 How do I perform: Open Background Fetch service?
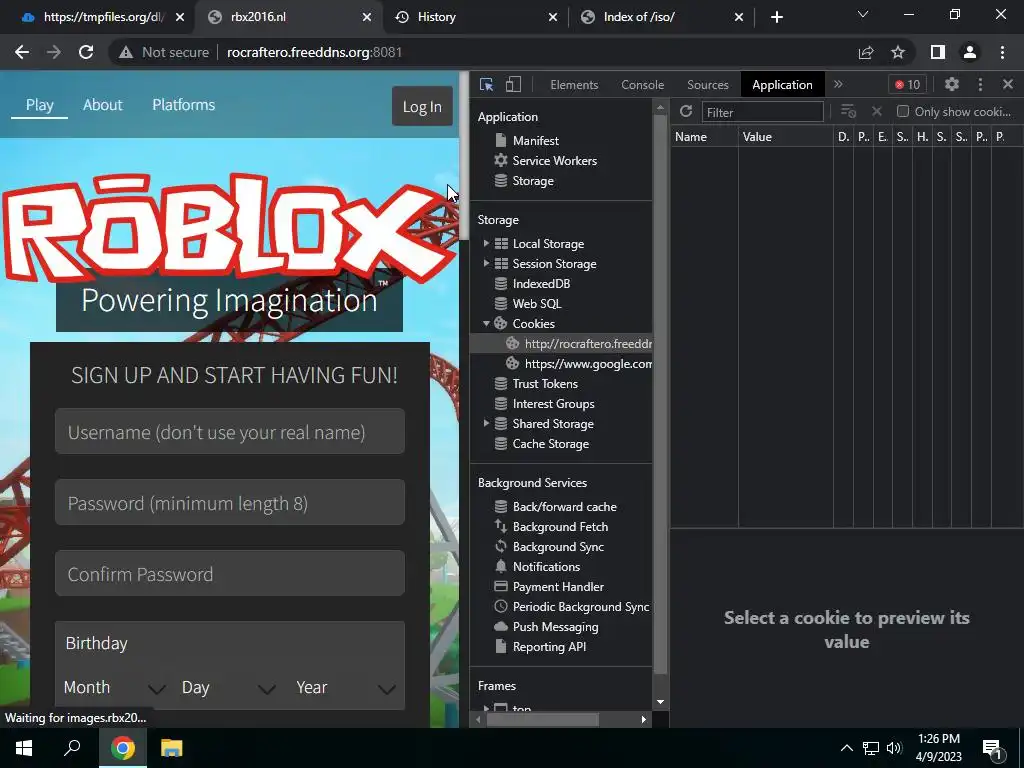tap(560, 526)
